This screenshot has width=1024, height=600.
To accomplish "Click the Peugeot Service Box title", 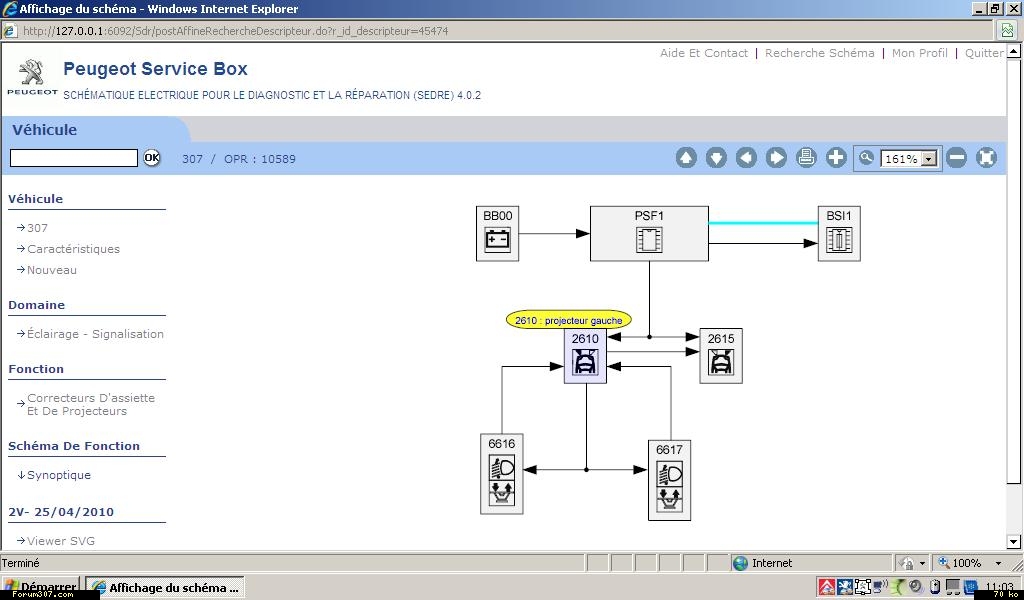I will coord(155,69).
